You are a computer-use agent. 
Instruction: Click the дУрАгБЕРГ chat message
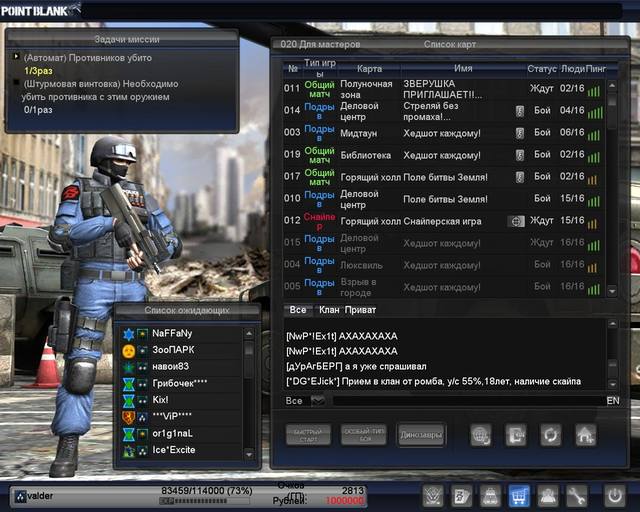click(x=356, y=367)
